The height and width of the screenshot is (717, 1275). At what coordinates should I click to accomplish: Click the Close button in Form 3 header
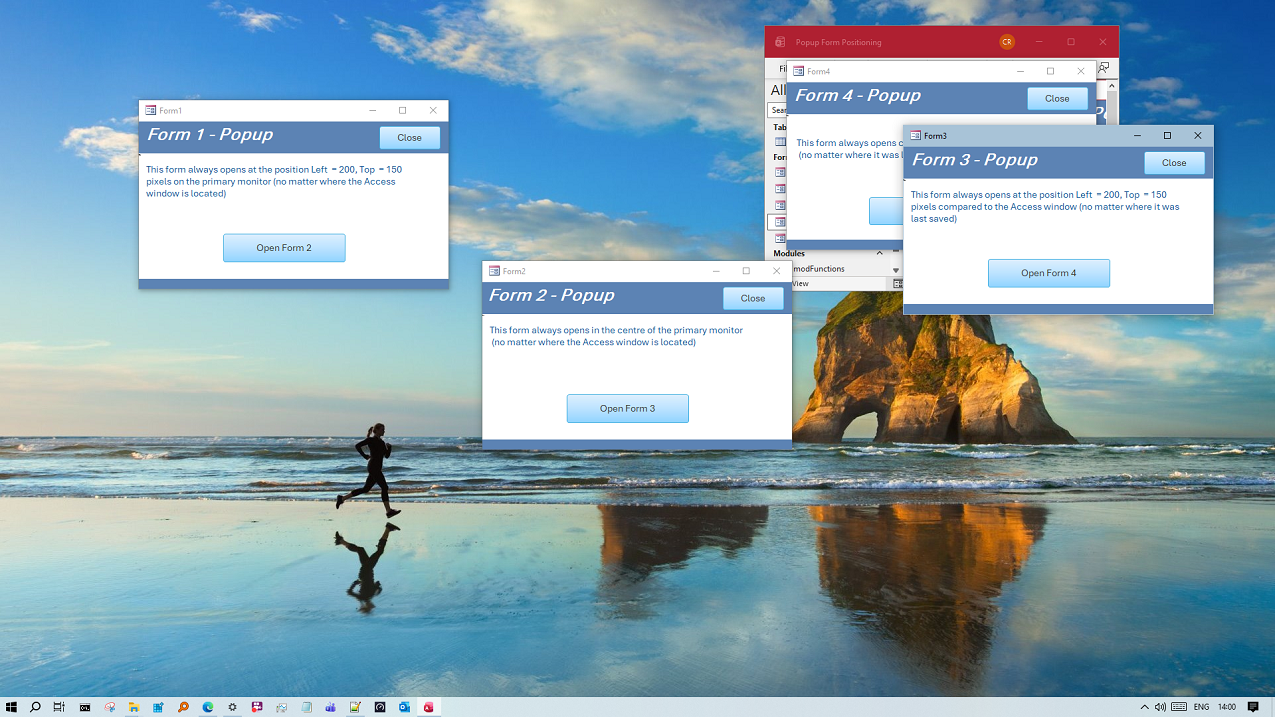pos(1174,163)
